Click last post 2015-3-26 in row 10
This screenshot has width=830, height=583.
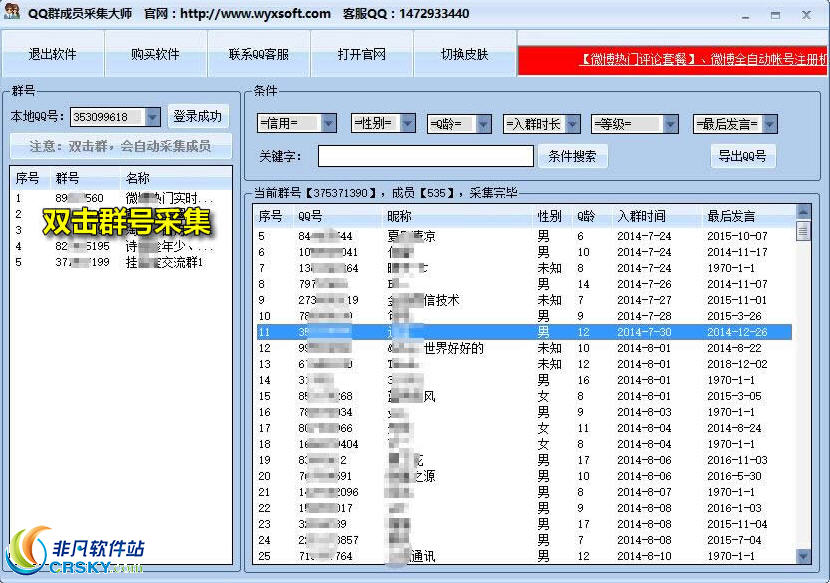[x=734, y=316]
